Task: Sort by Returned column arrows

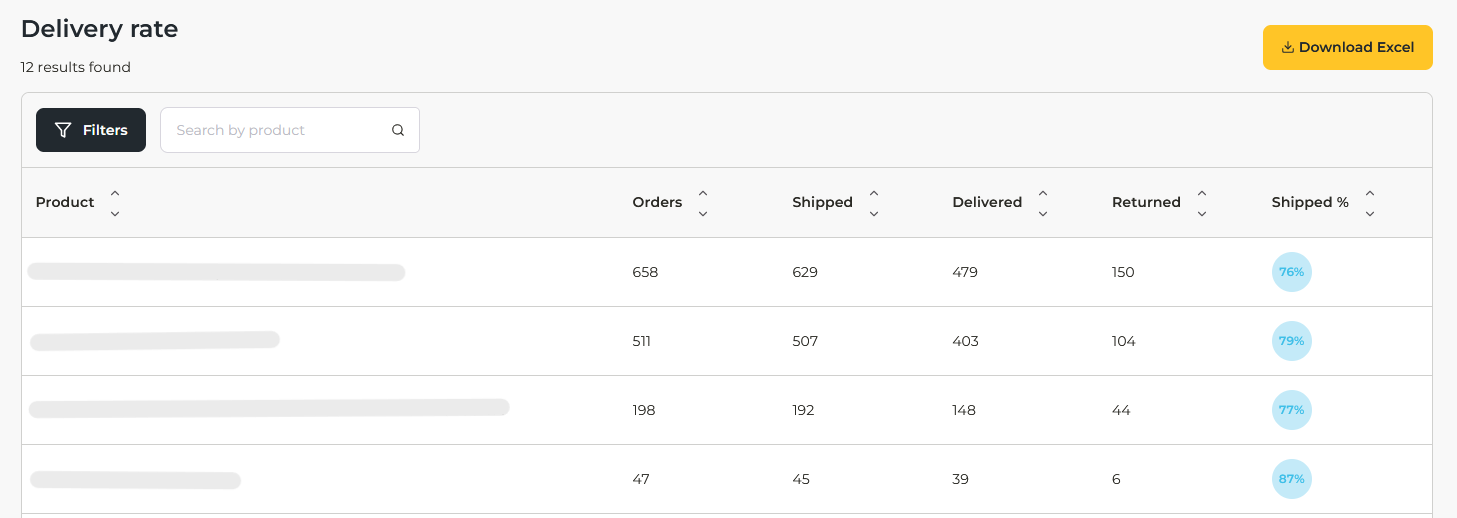Action: 1202,203
